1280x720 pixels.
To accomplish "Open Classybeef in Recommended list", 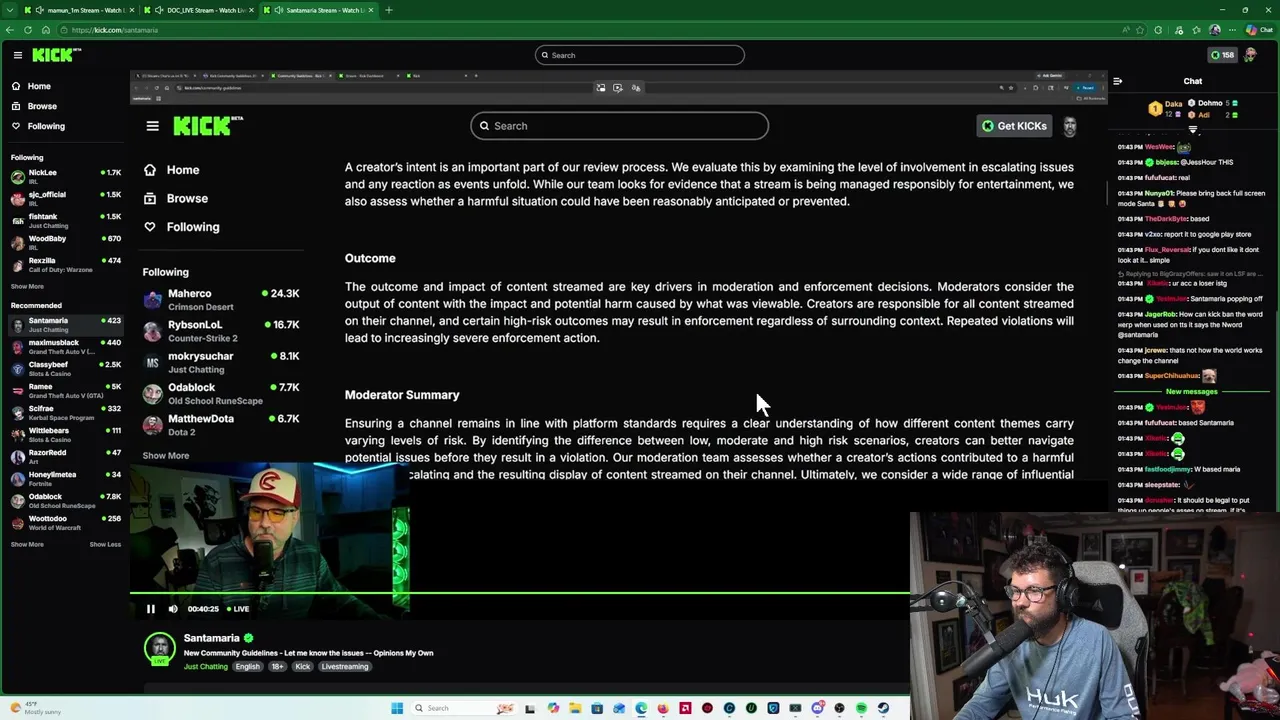I will click(65, 368).
